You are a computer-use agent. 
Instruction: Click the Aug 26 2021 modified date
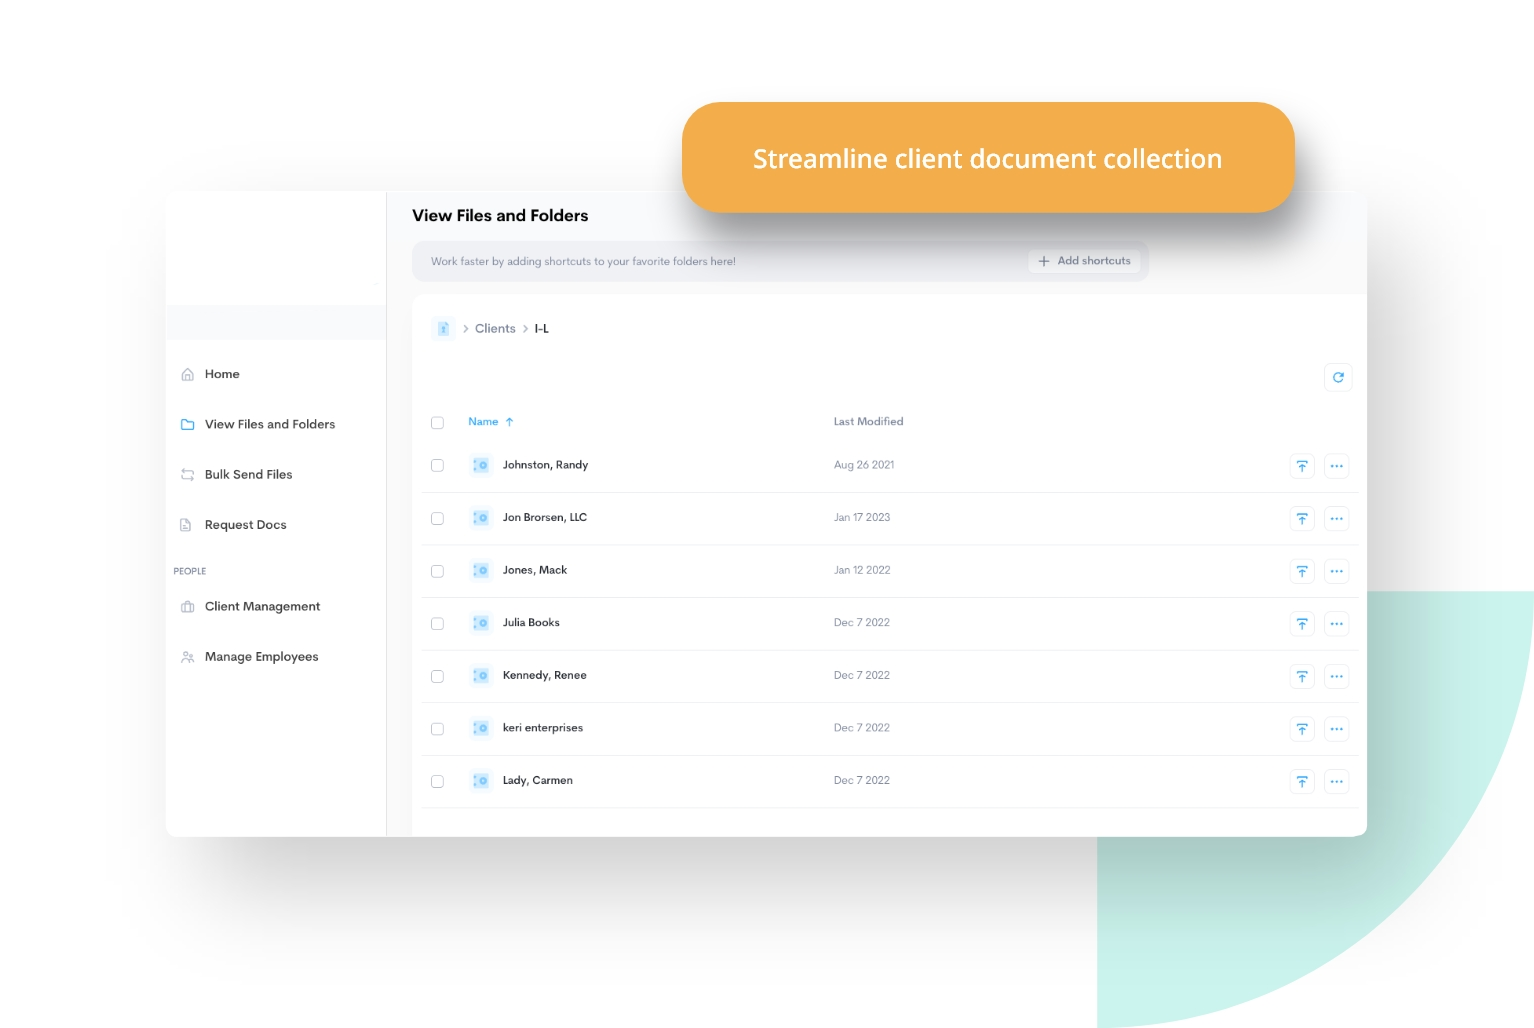click(864, 465)
